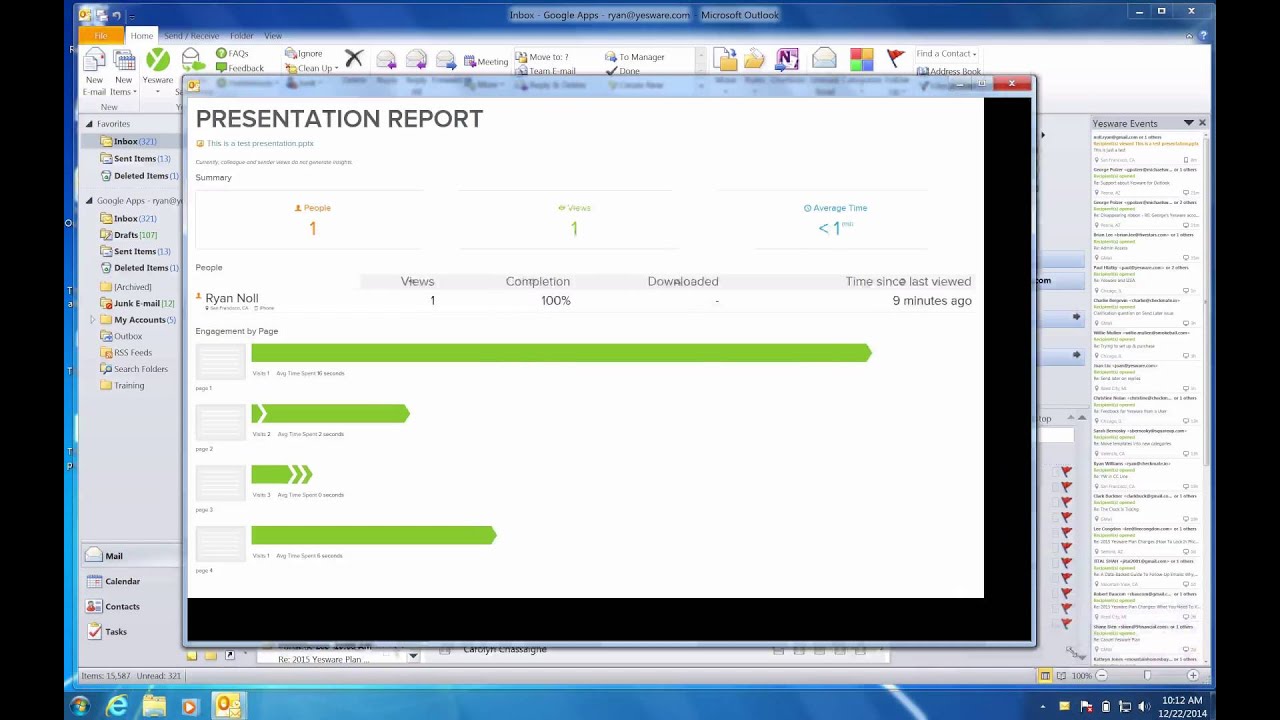Switch to Calendar navigation pane
Viewport: 1280px width, 720px height.
[x=131, y=581]
